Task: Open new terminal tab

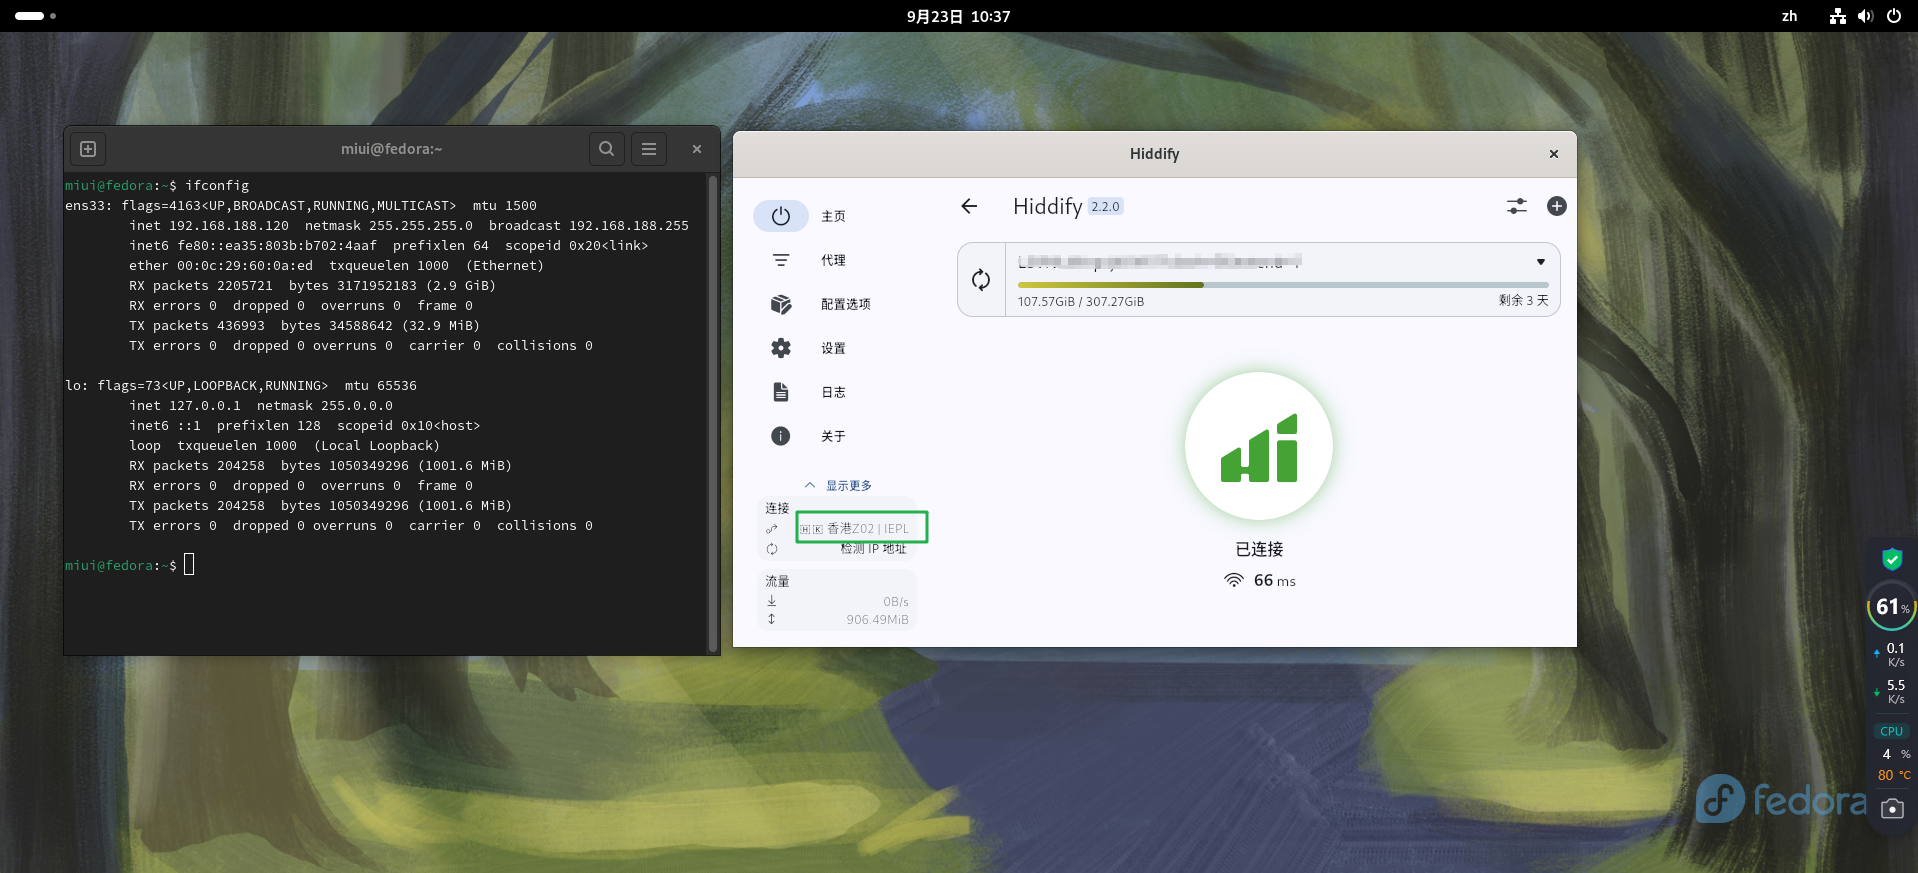Action: pyautogui.click(x=88, y=149)
